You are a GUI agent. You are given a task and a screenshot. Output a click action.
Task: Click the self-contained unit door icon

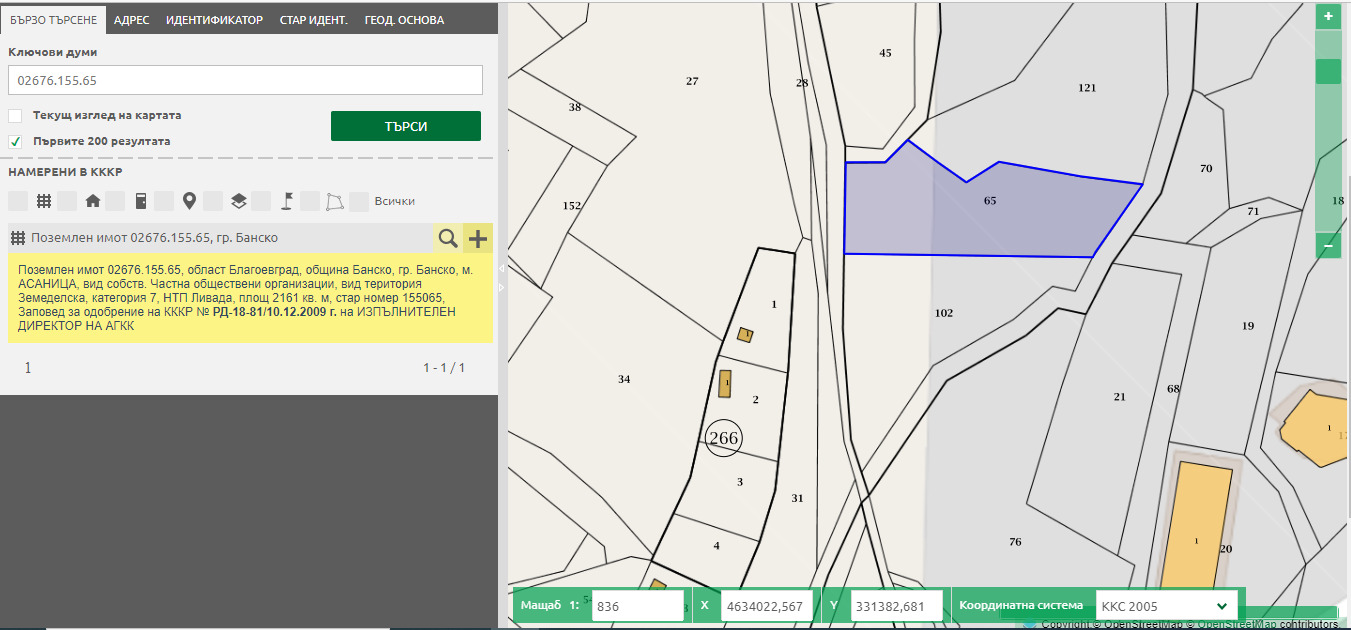(x=141, y=201)
